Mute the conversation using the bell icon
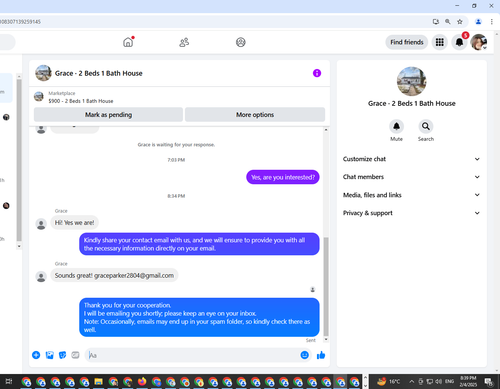Viewport: 500px width, 389px height. 396,126
